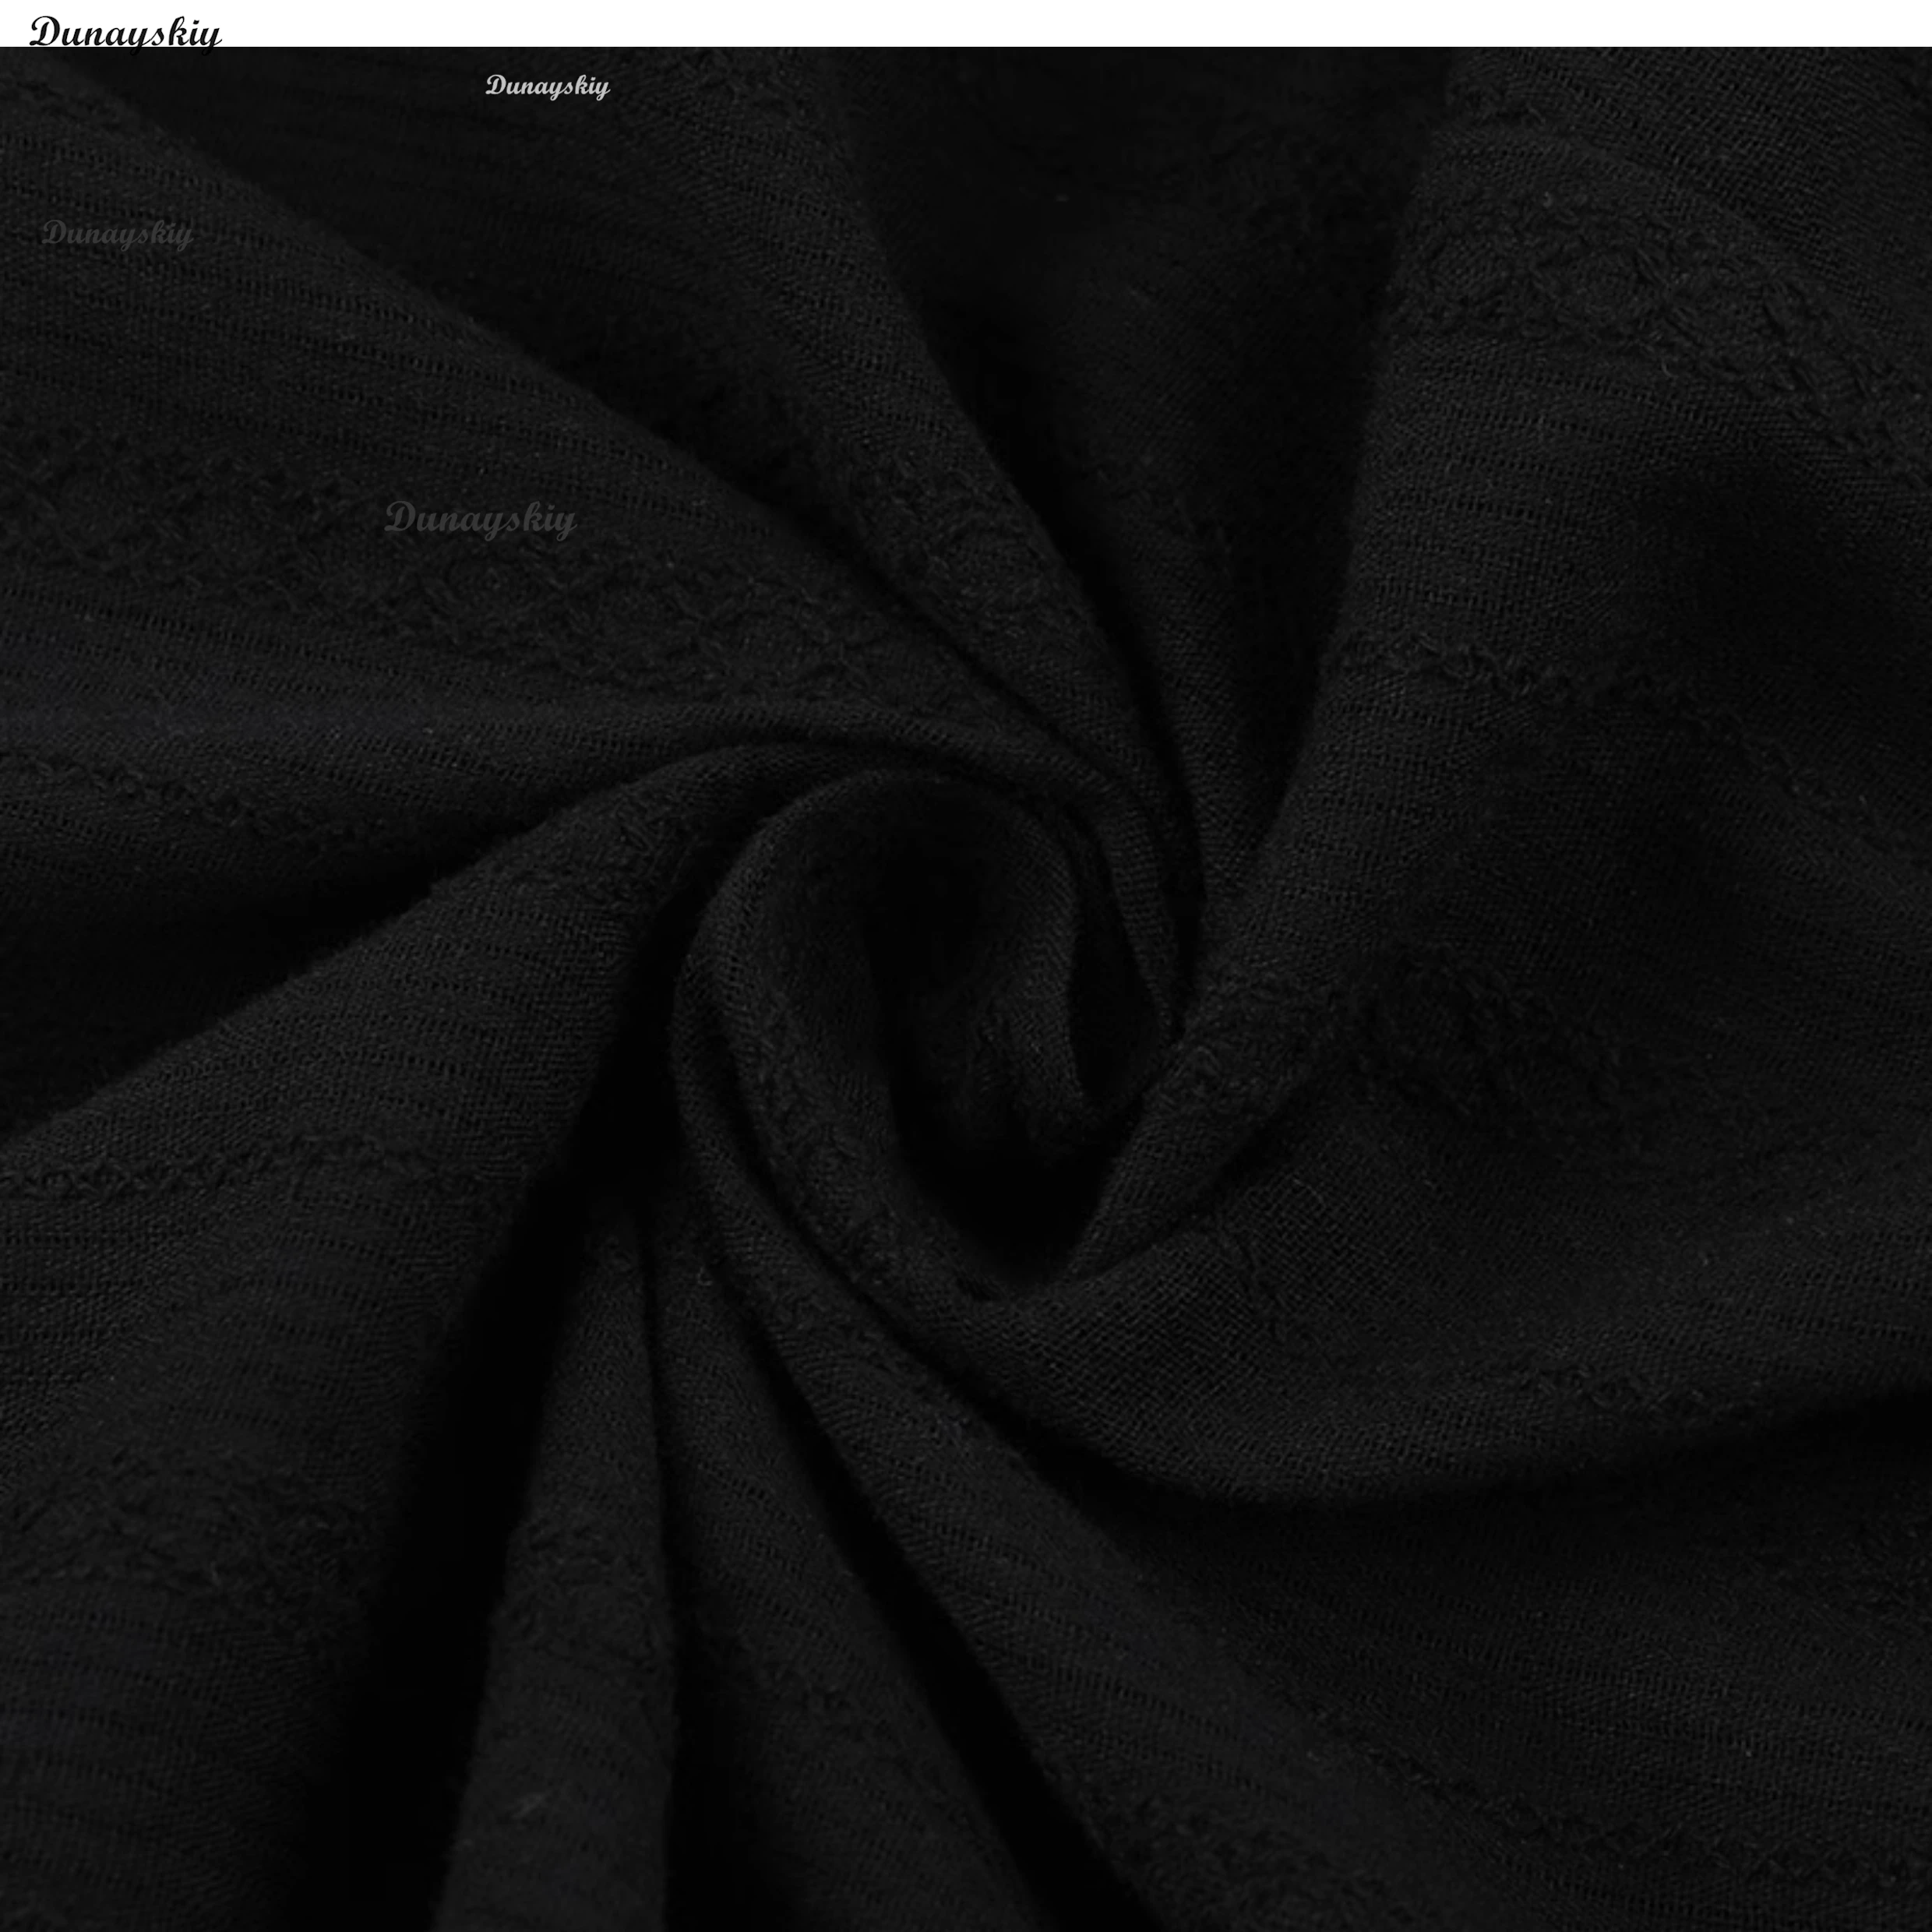
Task: Click the middle of the white header strip
Action: click(966, 22)
